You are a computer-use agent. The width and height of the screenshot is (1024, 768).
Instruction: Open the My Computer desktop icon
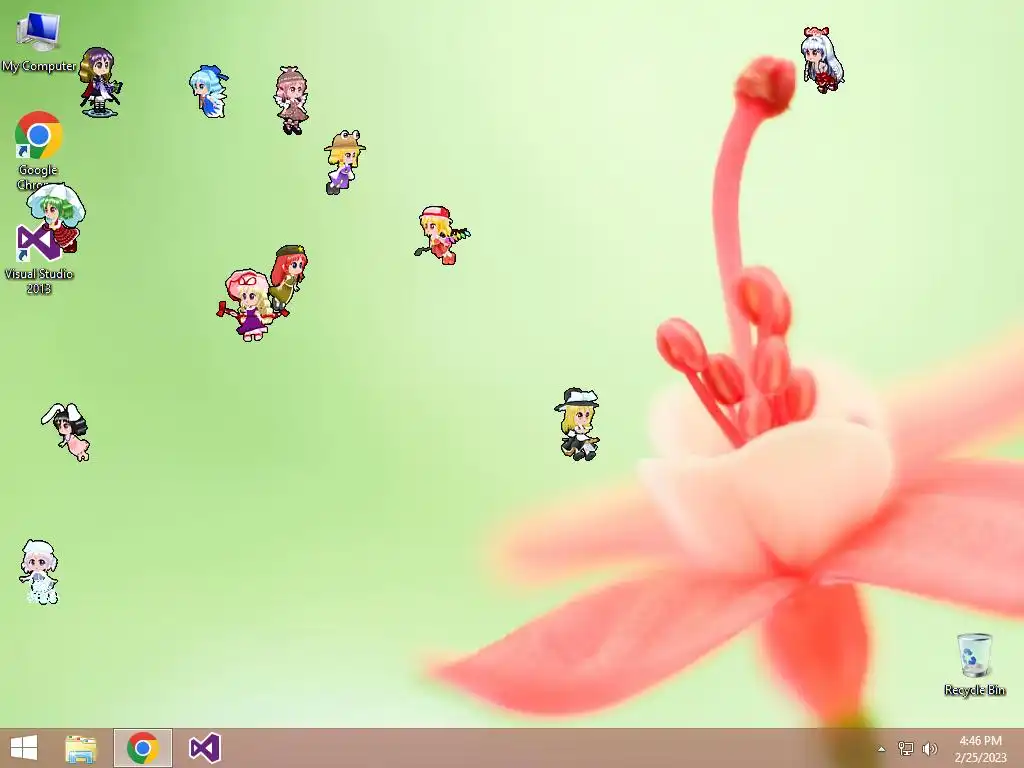pyautogui.click(x=38, y=42)
